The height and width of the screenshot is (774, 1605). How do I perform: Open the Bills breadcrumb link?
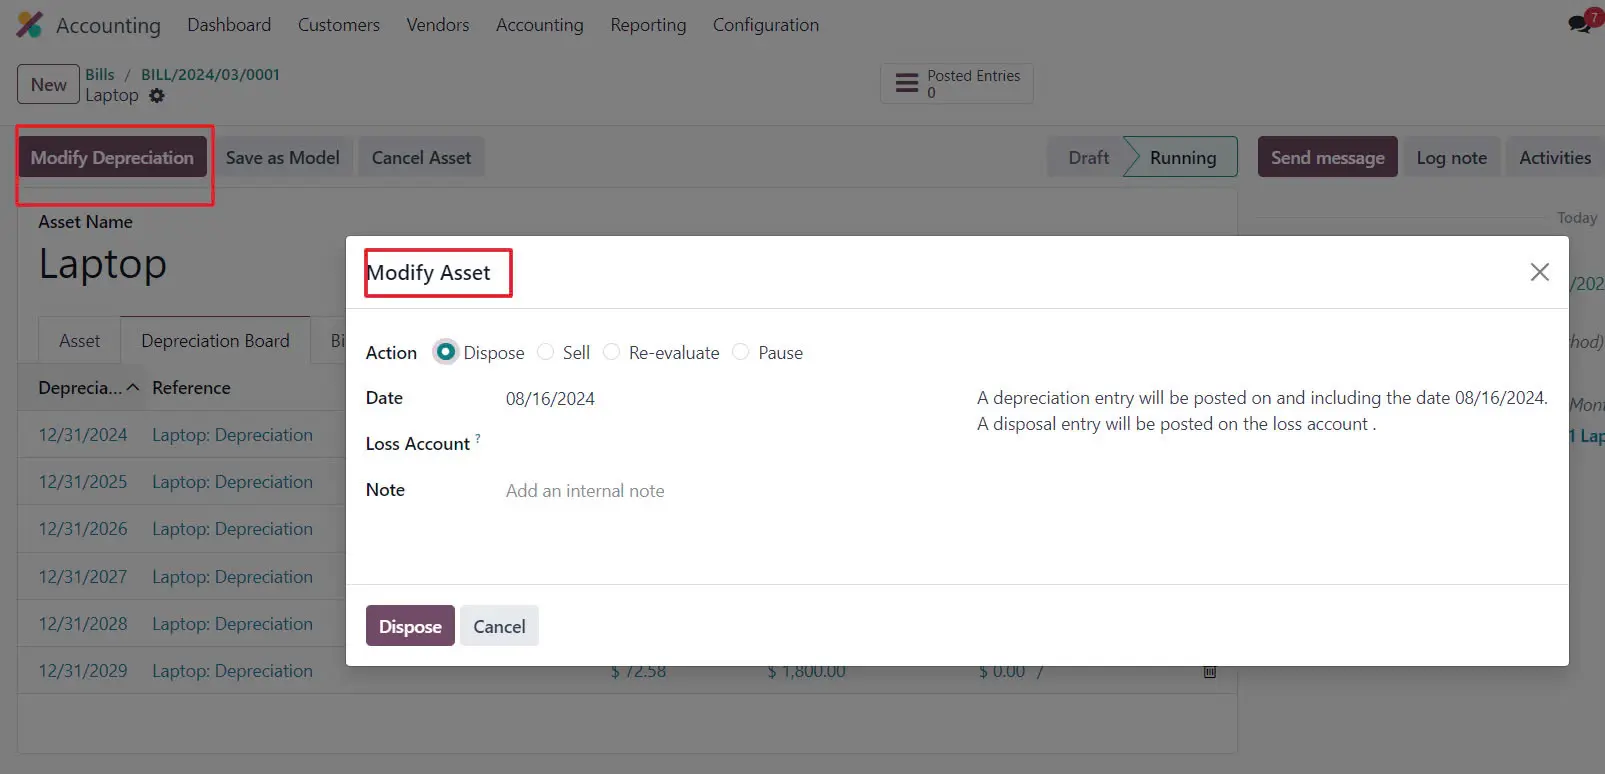point(99,74)
